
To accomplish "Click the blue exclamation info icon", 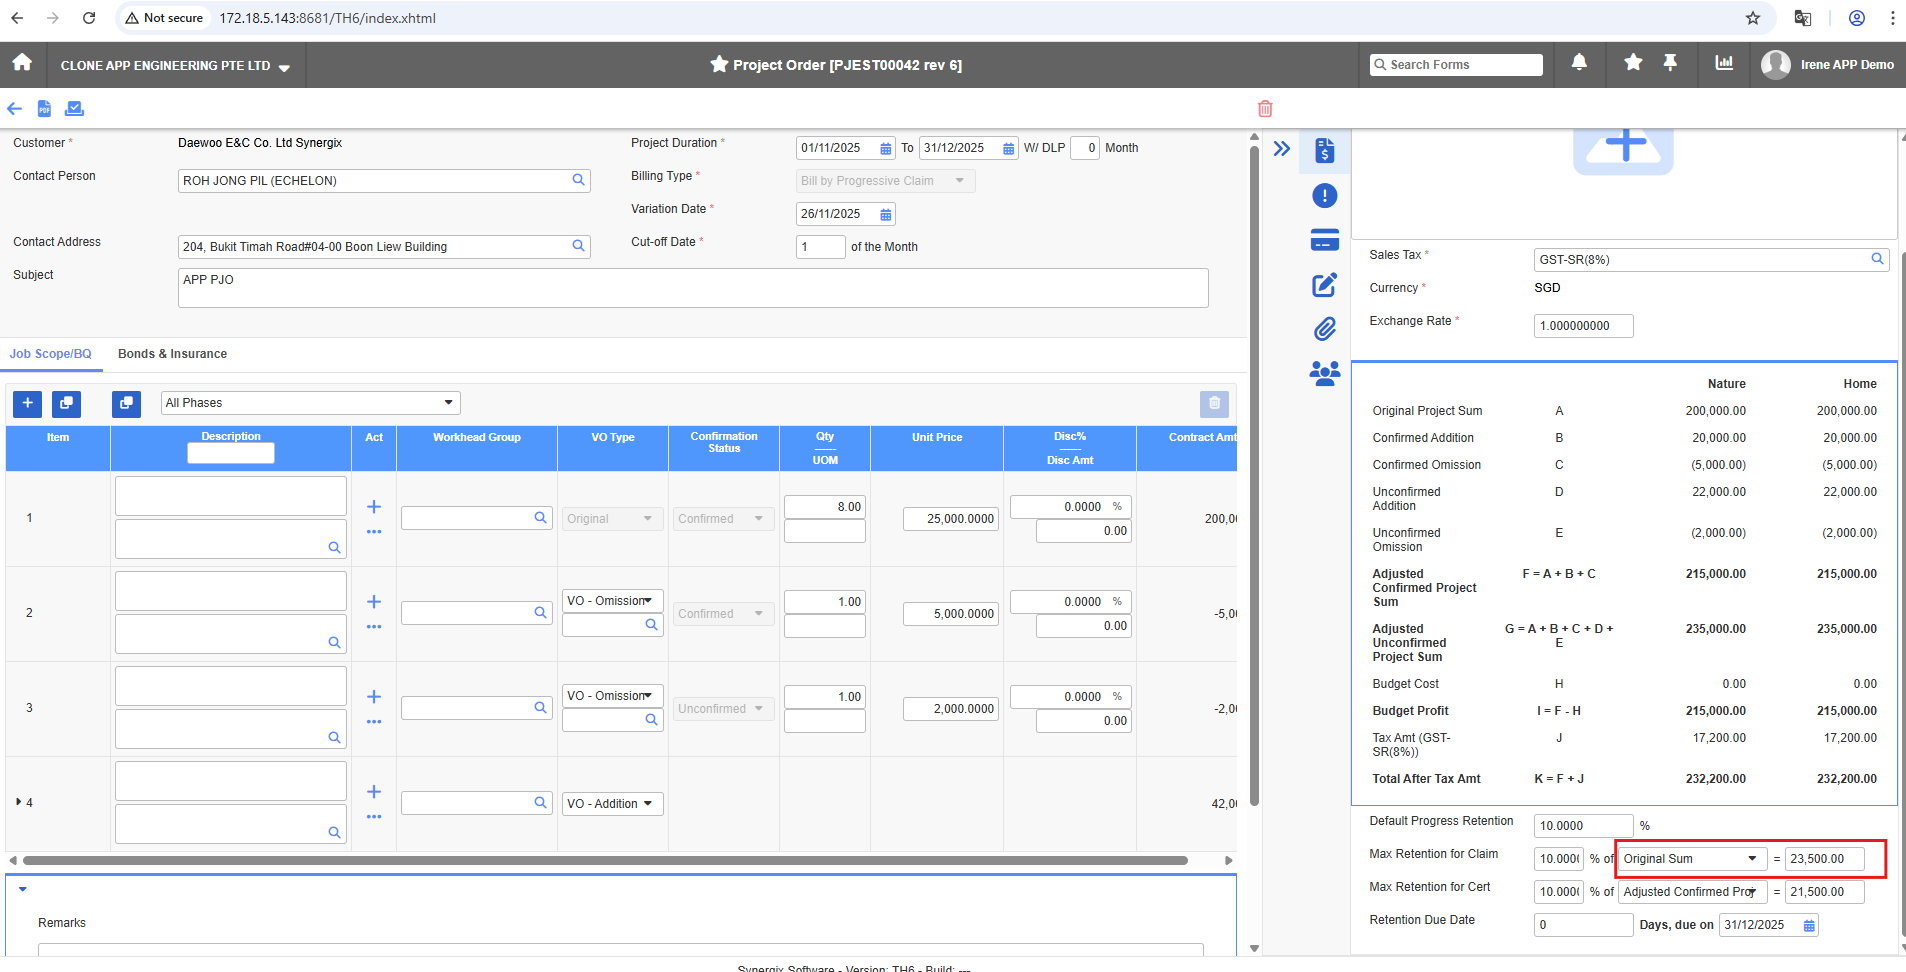I will coord(1324,196).
